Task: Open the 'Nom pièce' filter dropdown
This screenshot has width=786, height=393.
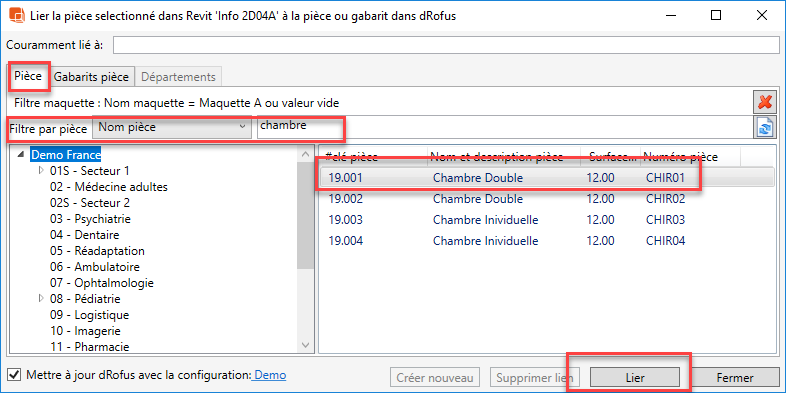Action: pyautogui.click(x=171, y=127)
